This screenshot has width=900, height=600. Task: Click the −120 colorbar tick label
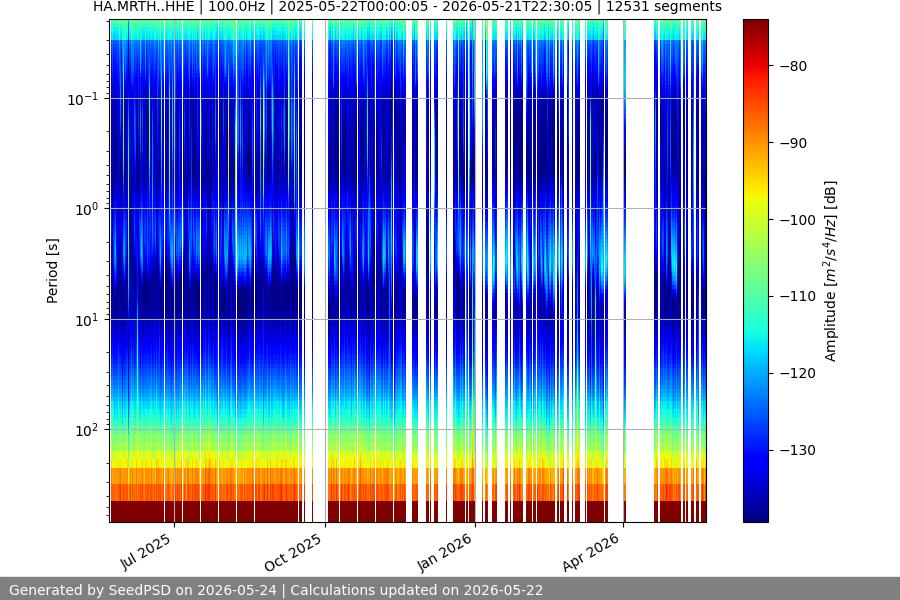(x=798, y=373)
